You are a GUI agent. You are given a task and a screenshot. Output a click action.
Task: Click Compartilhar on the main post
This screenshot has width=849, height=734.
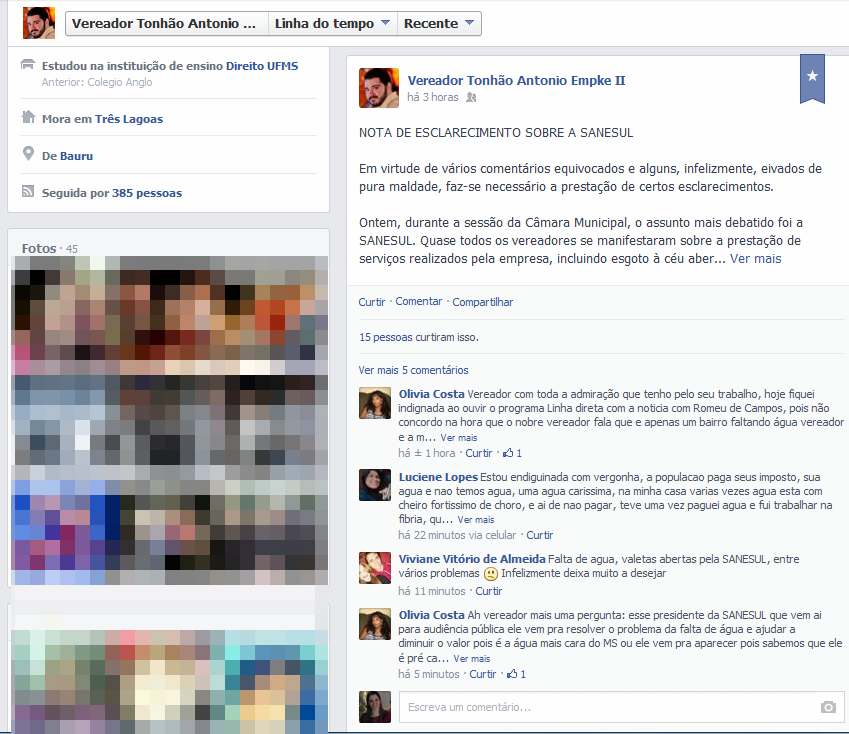click(482, 302)
